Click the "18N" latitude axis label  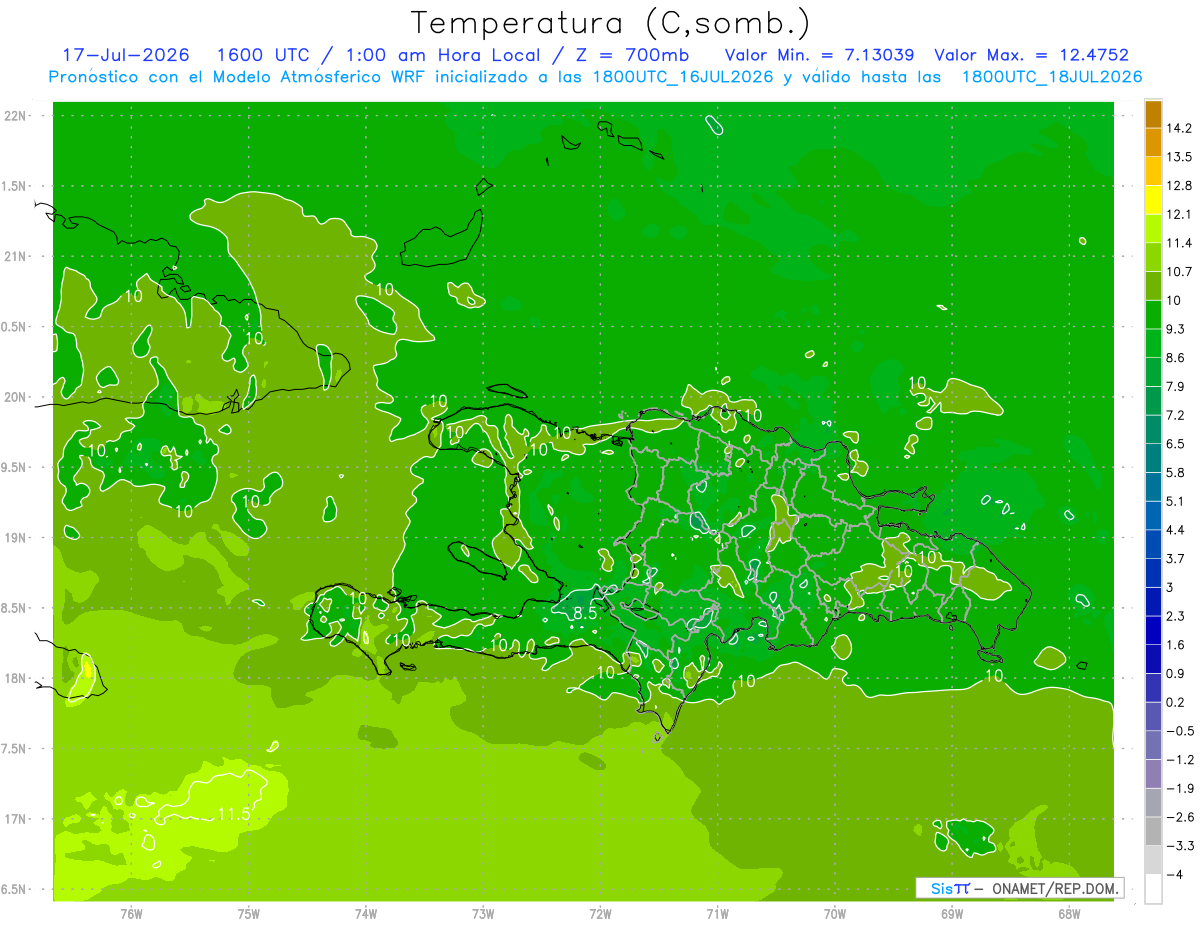tap(15, 678)
